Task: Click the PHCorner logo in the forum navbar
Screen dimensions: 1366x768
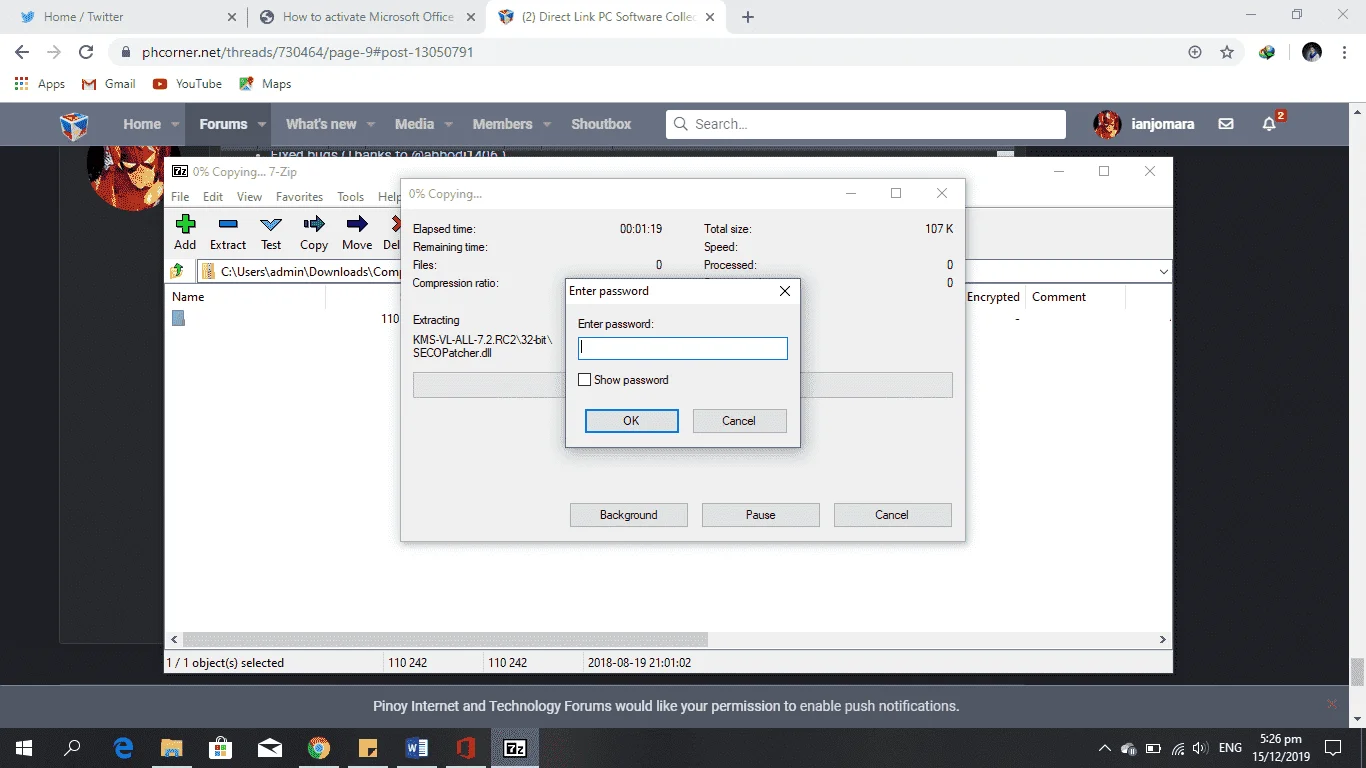Action: (x=74, y=125)
